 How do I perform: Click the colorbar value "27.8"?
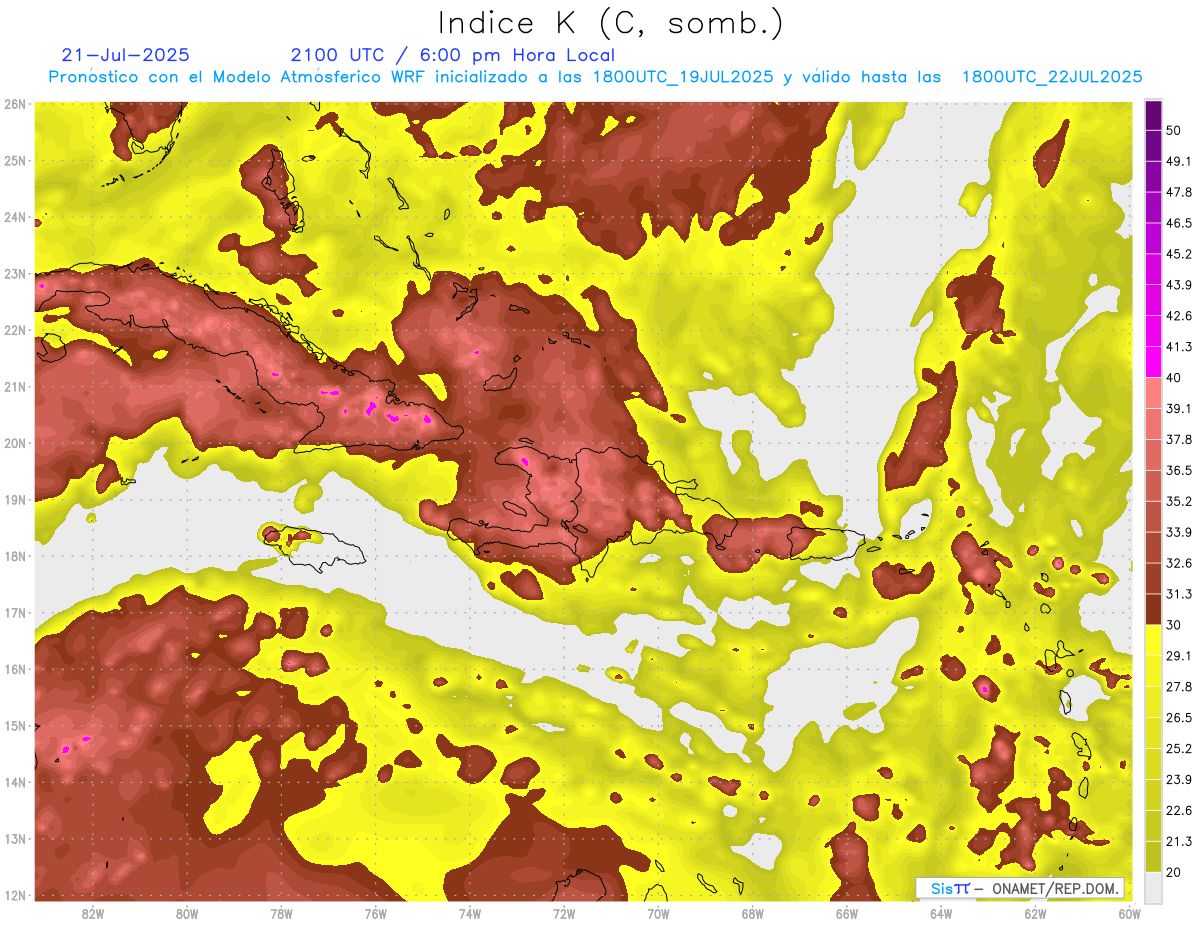(x=1178, y=687)
